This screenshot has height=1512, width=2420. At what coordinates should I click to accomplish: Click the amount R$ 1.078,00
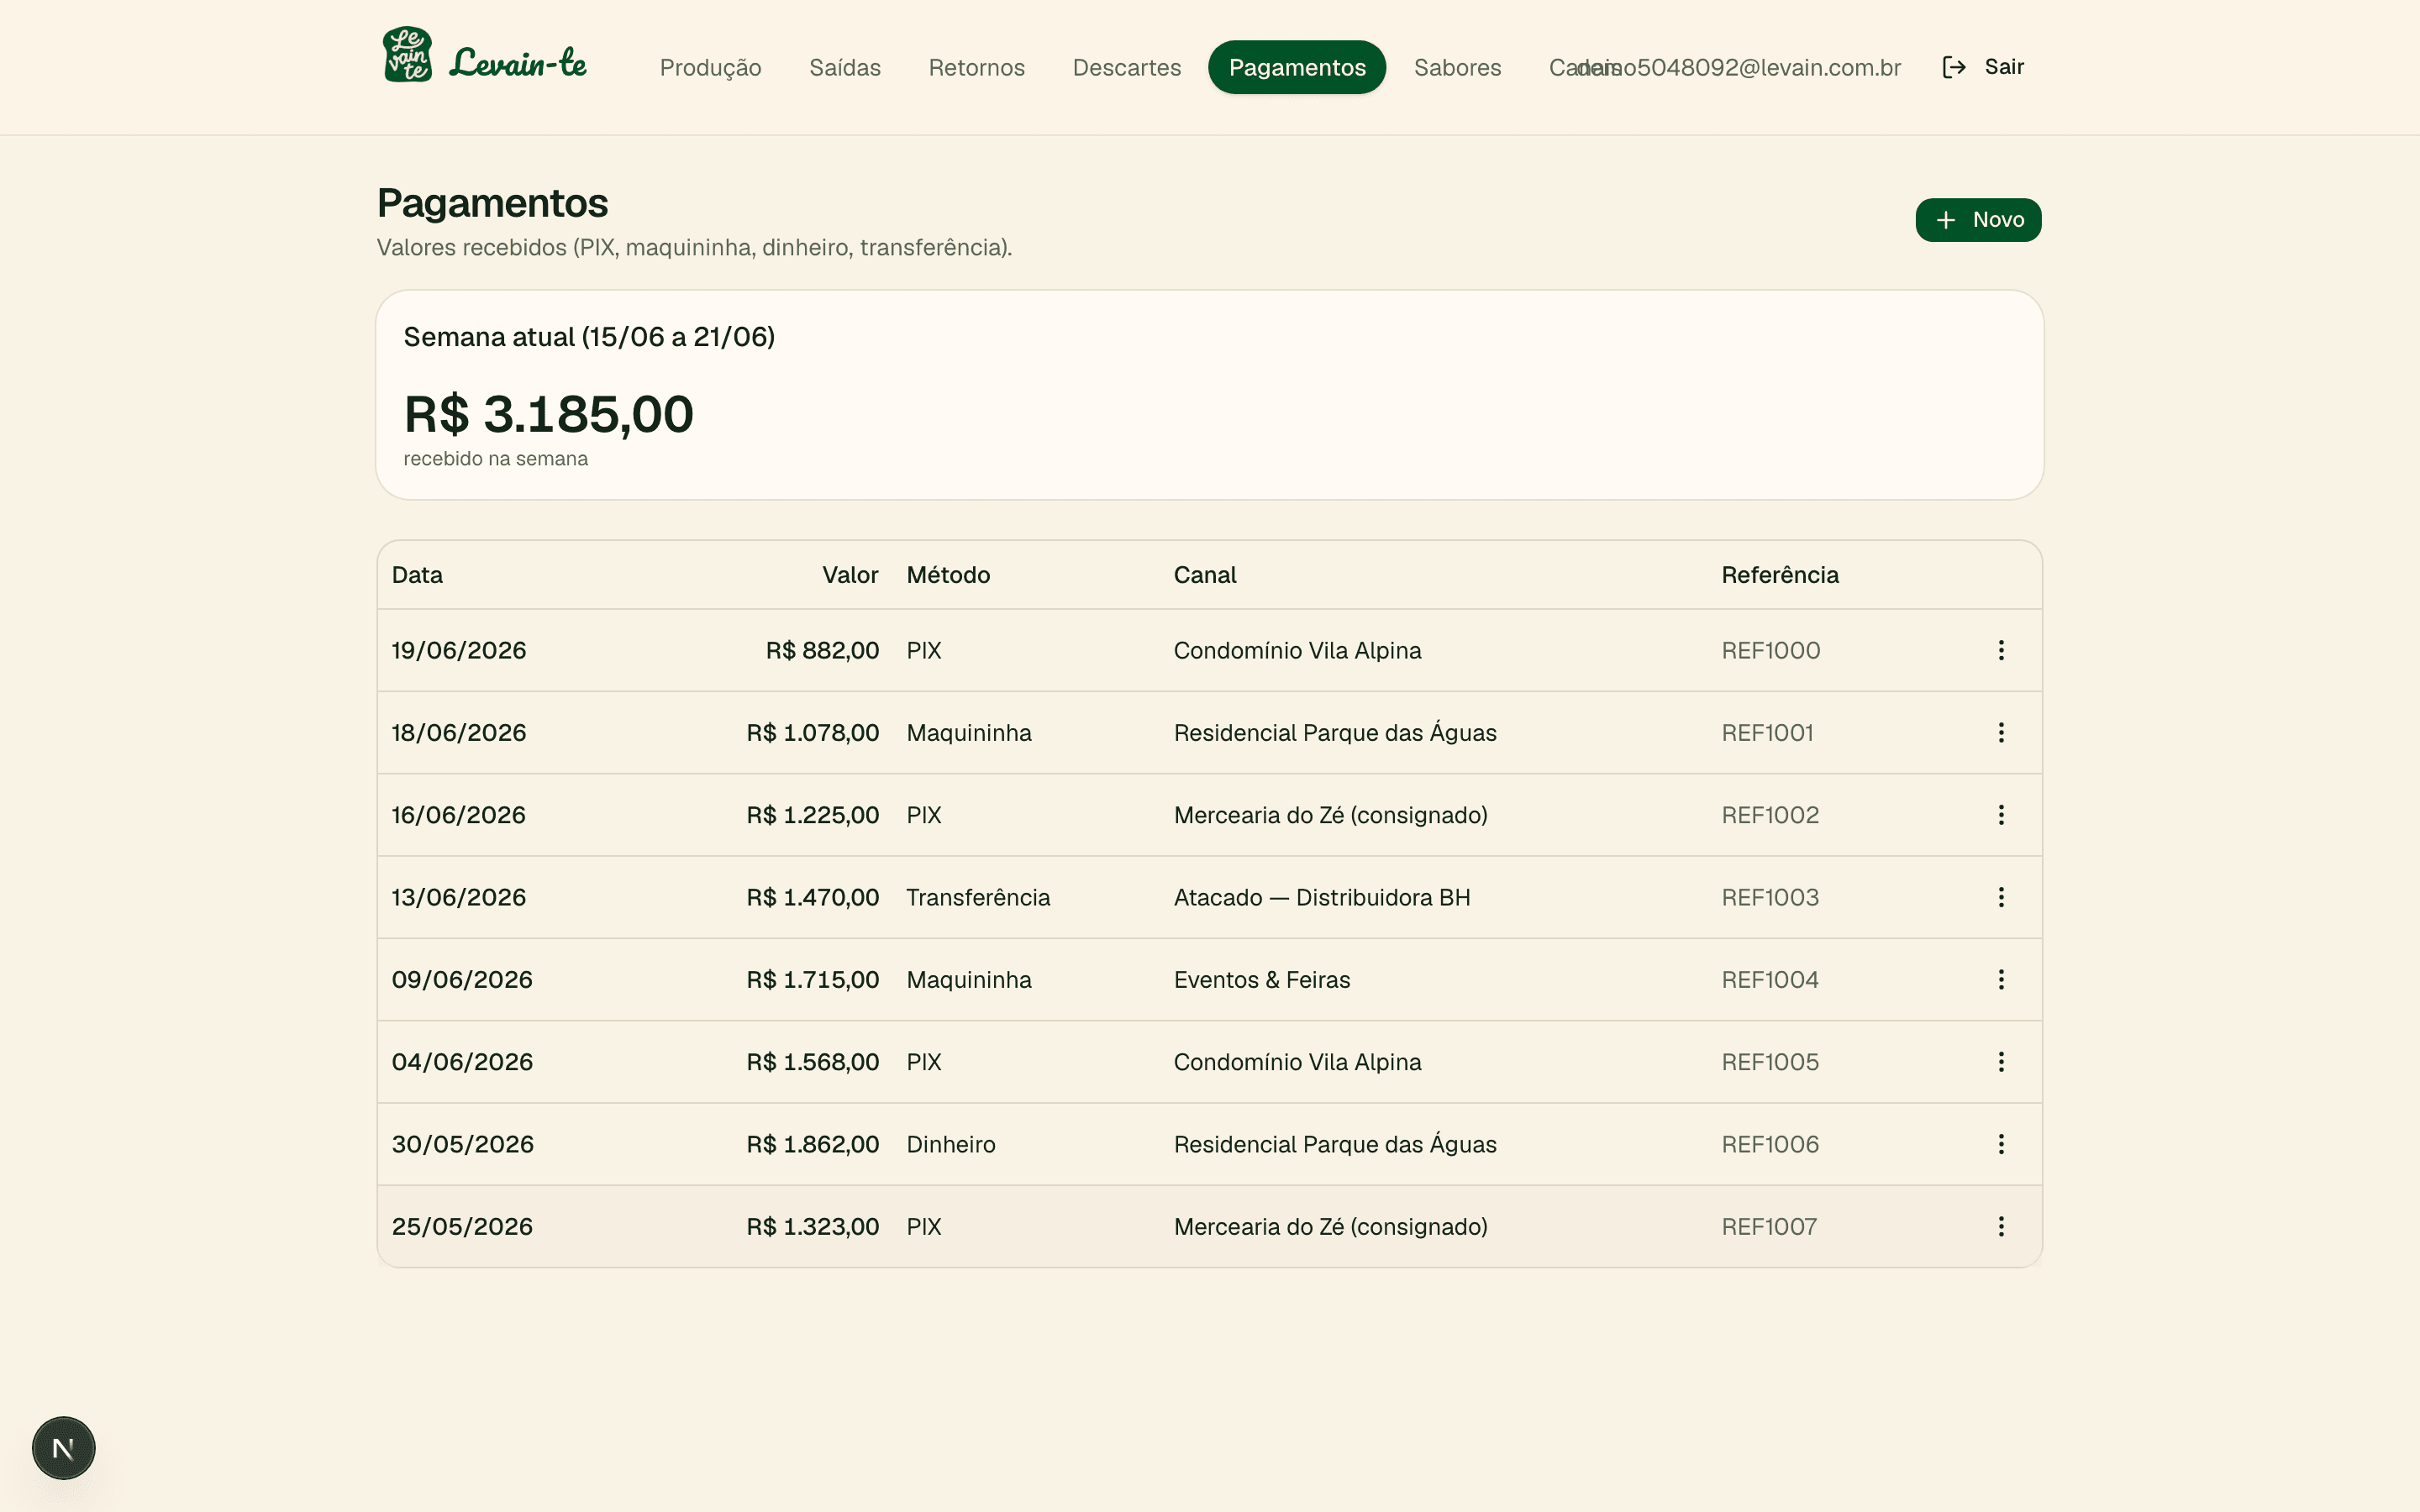tap(813, 732)
